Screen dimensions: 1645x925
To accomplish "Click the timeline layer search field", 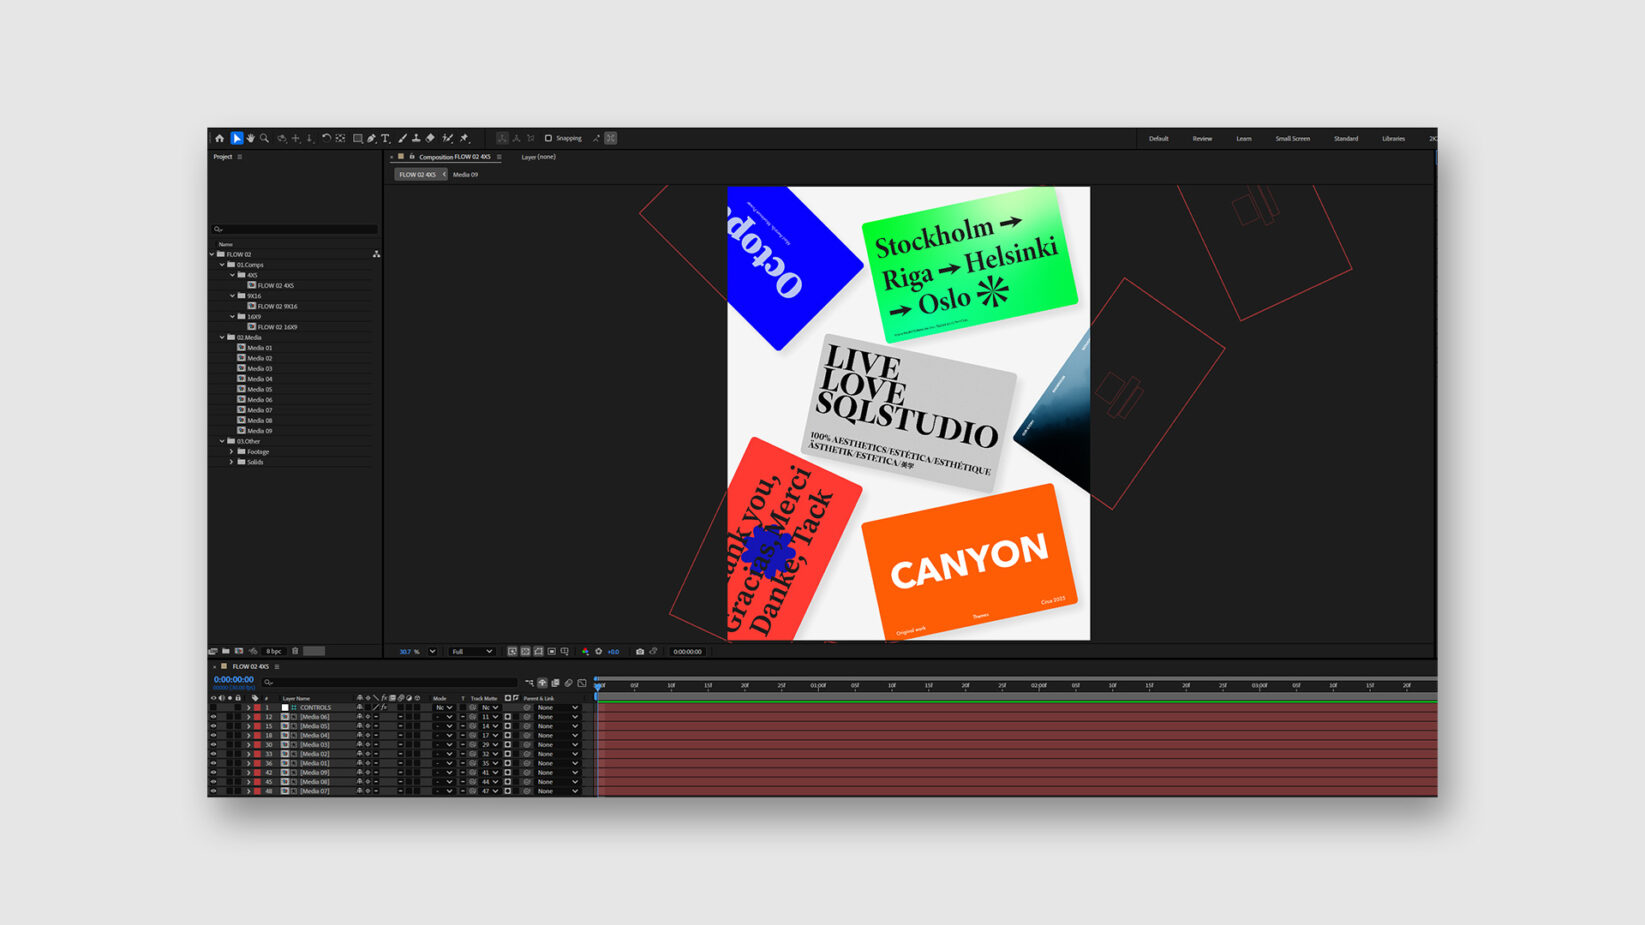I will point(390,683).
